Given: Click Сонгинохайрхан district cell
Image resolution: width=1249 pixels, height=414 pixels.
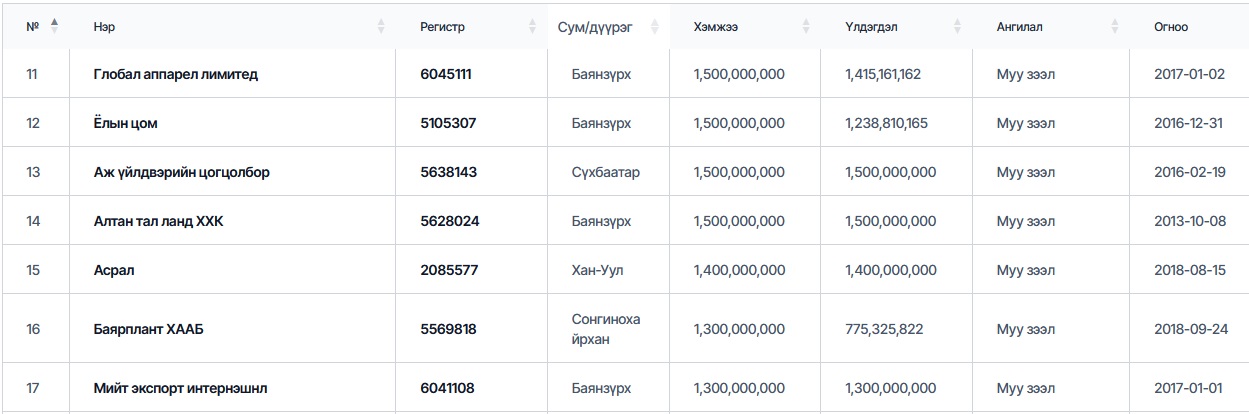Looking at the screenshot, I should (605, 328).
